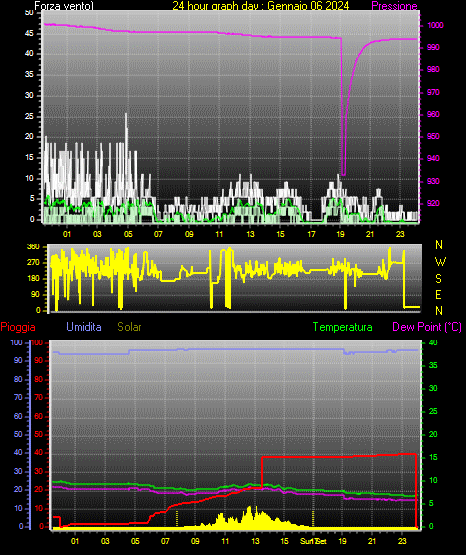Click the E compass direction label

[438, 294]
